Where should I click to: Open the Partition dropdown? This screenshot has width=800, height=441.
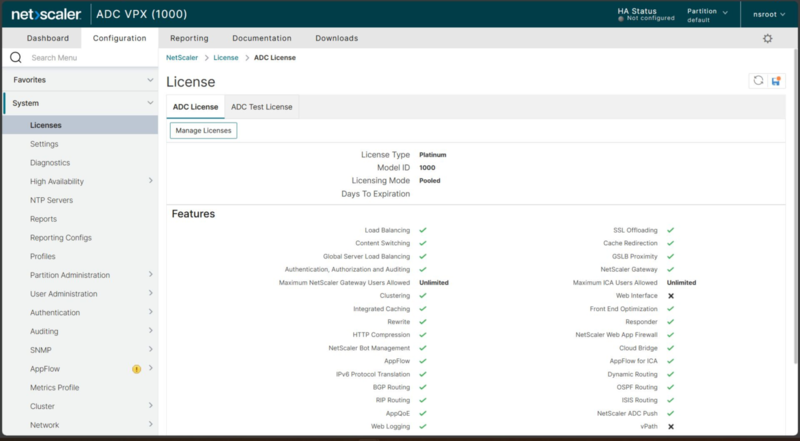pos(707,15)
